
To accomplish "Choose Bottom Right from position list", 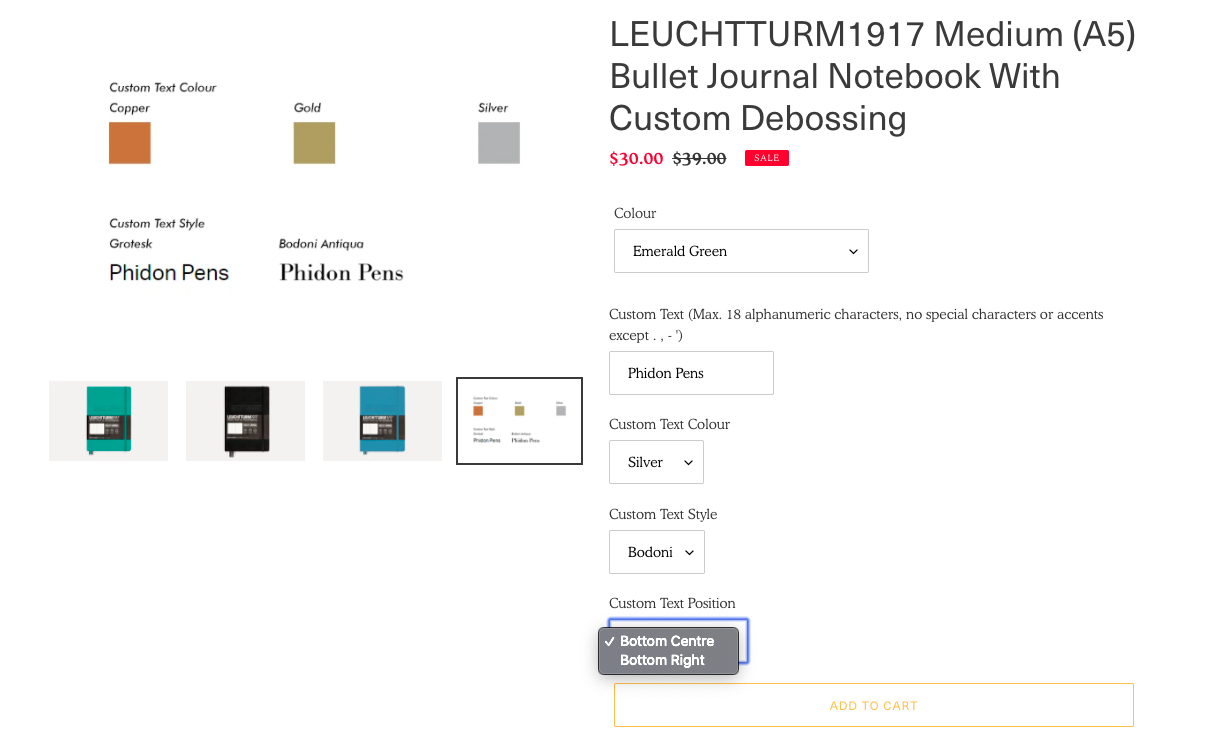I will pyautogui.click(x=662, y=660).
